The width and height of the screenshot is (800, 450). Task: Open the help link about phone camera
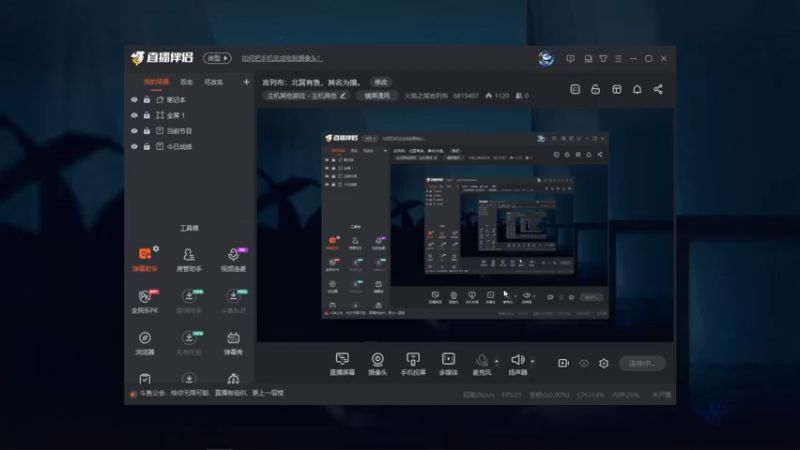(282, 58)
